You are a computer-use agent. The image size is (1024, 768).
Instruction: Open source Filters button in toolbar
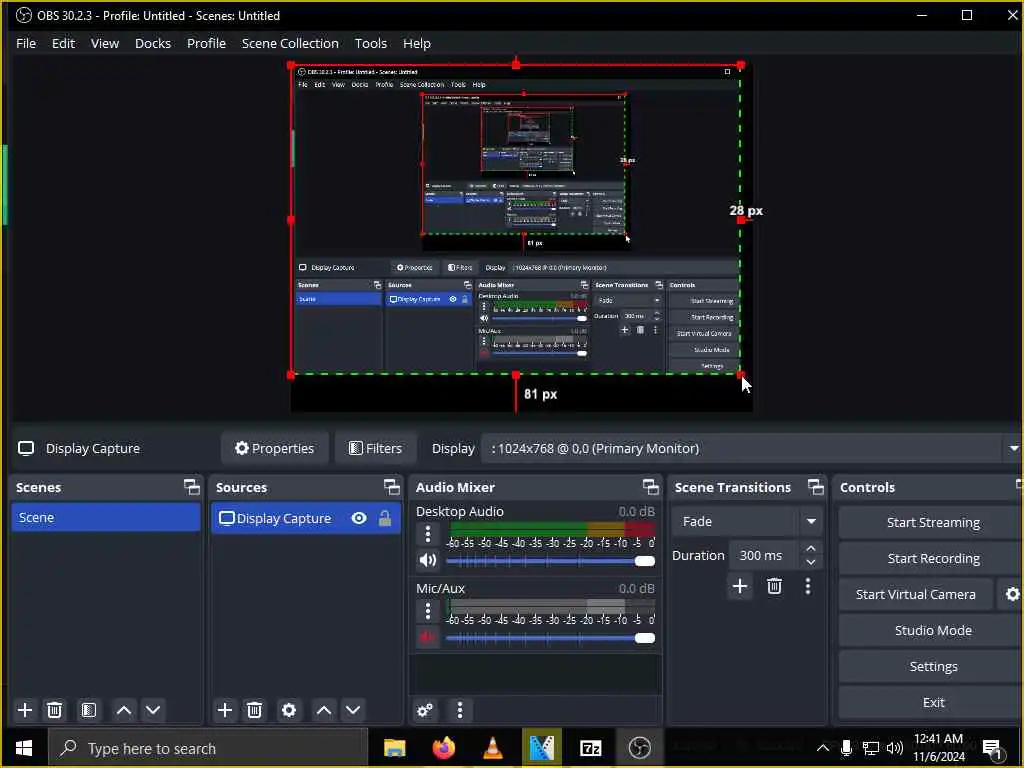pos(375,449)
